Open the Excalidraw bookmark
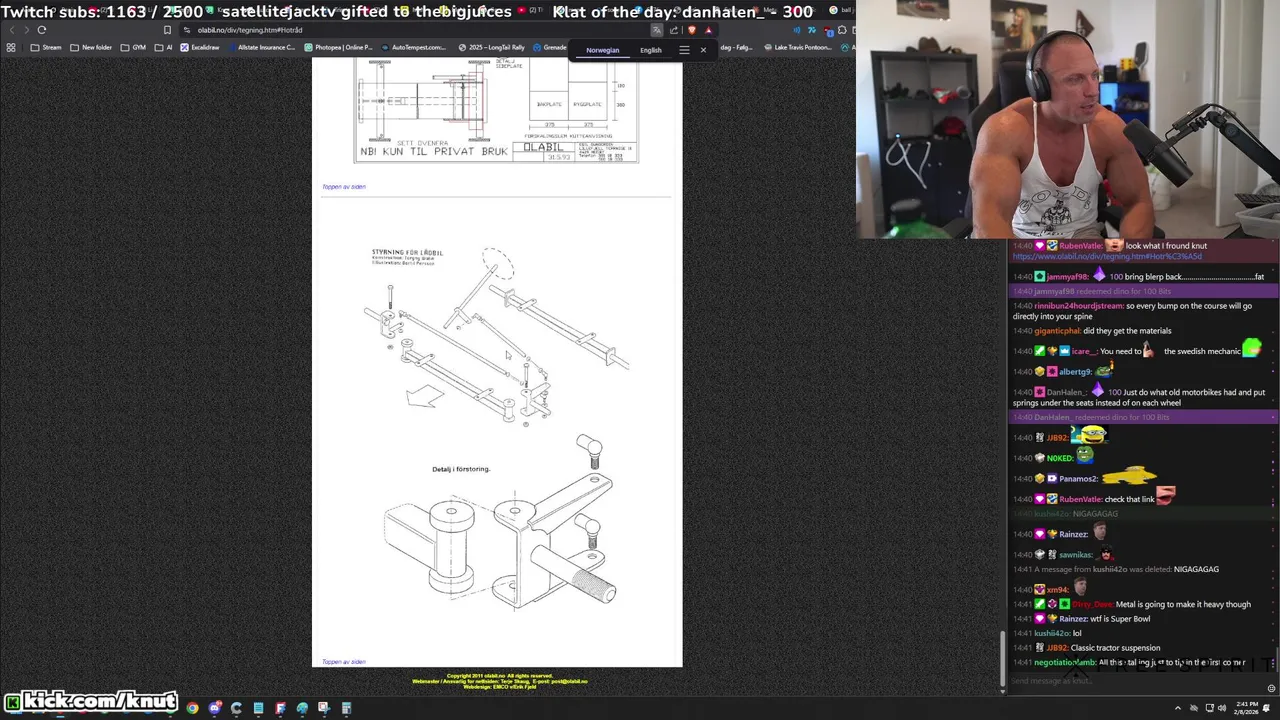The image size is (1280, 720). (200, 47)
